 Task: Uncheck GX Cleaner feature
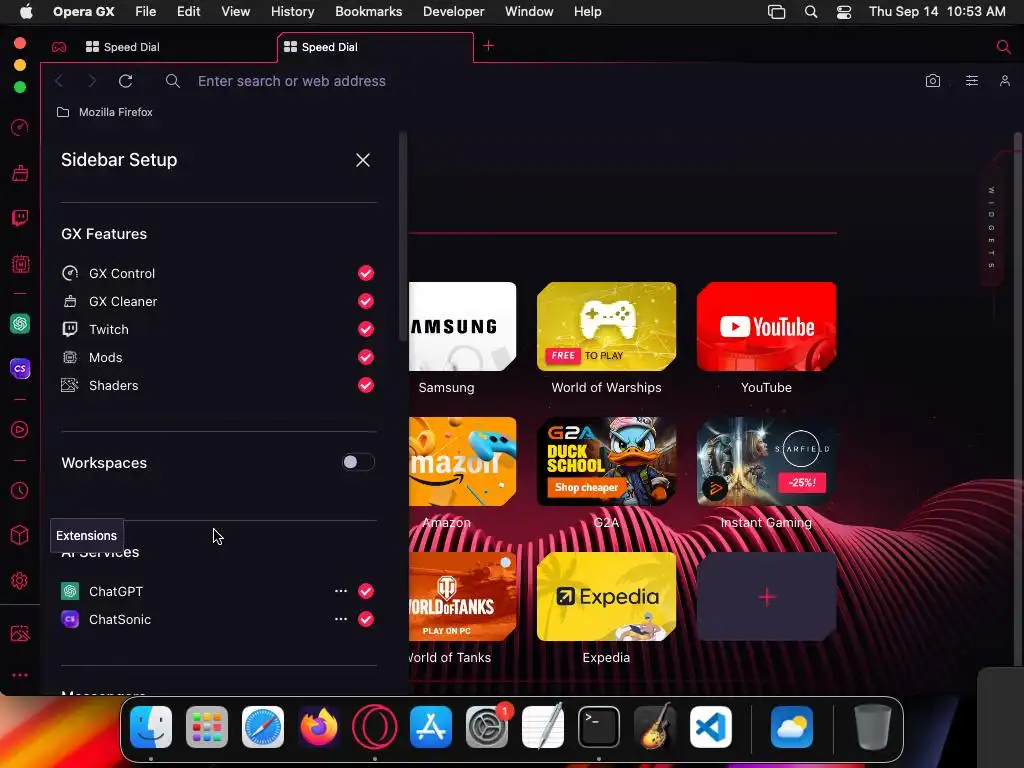366,301
